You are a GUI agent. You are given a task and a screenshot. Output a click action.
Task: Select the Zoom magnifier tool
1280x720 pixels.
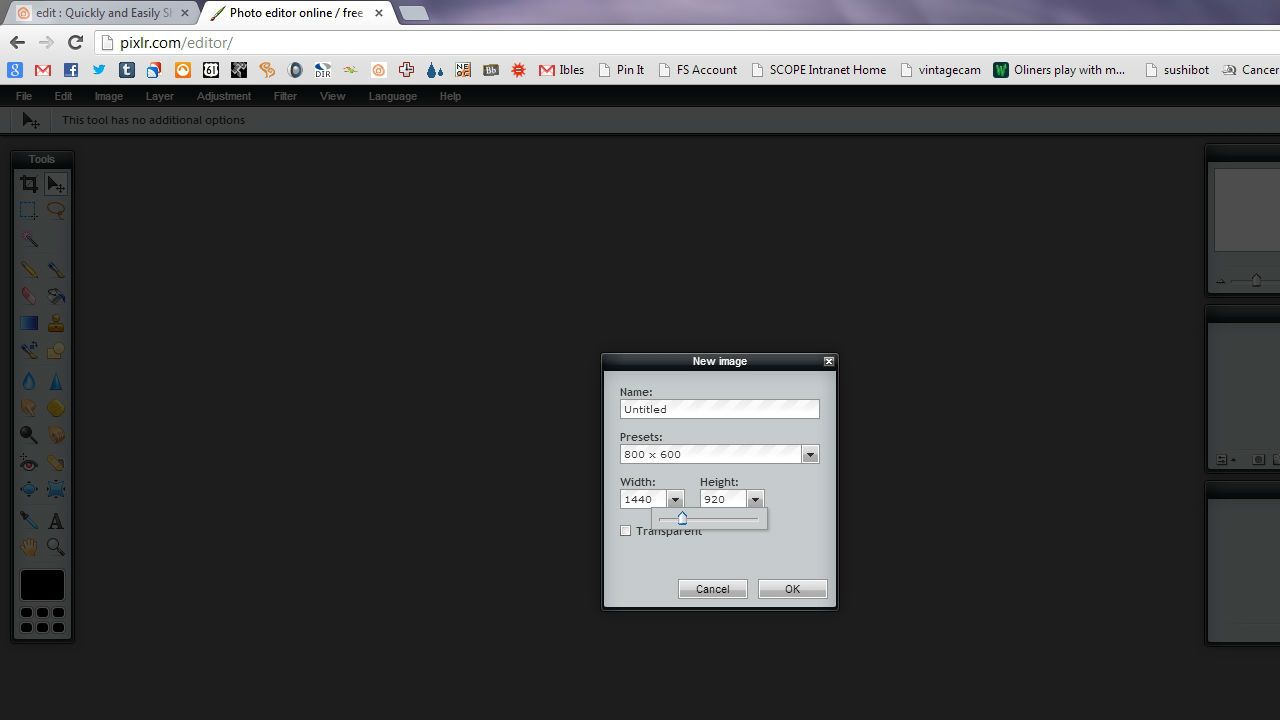pyautogui.click(x=56, y=547)
